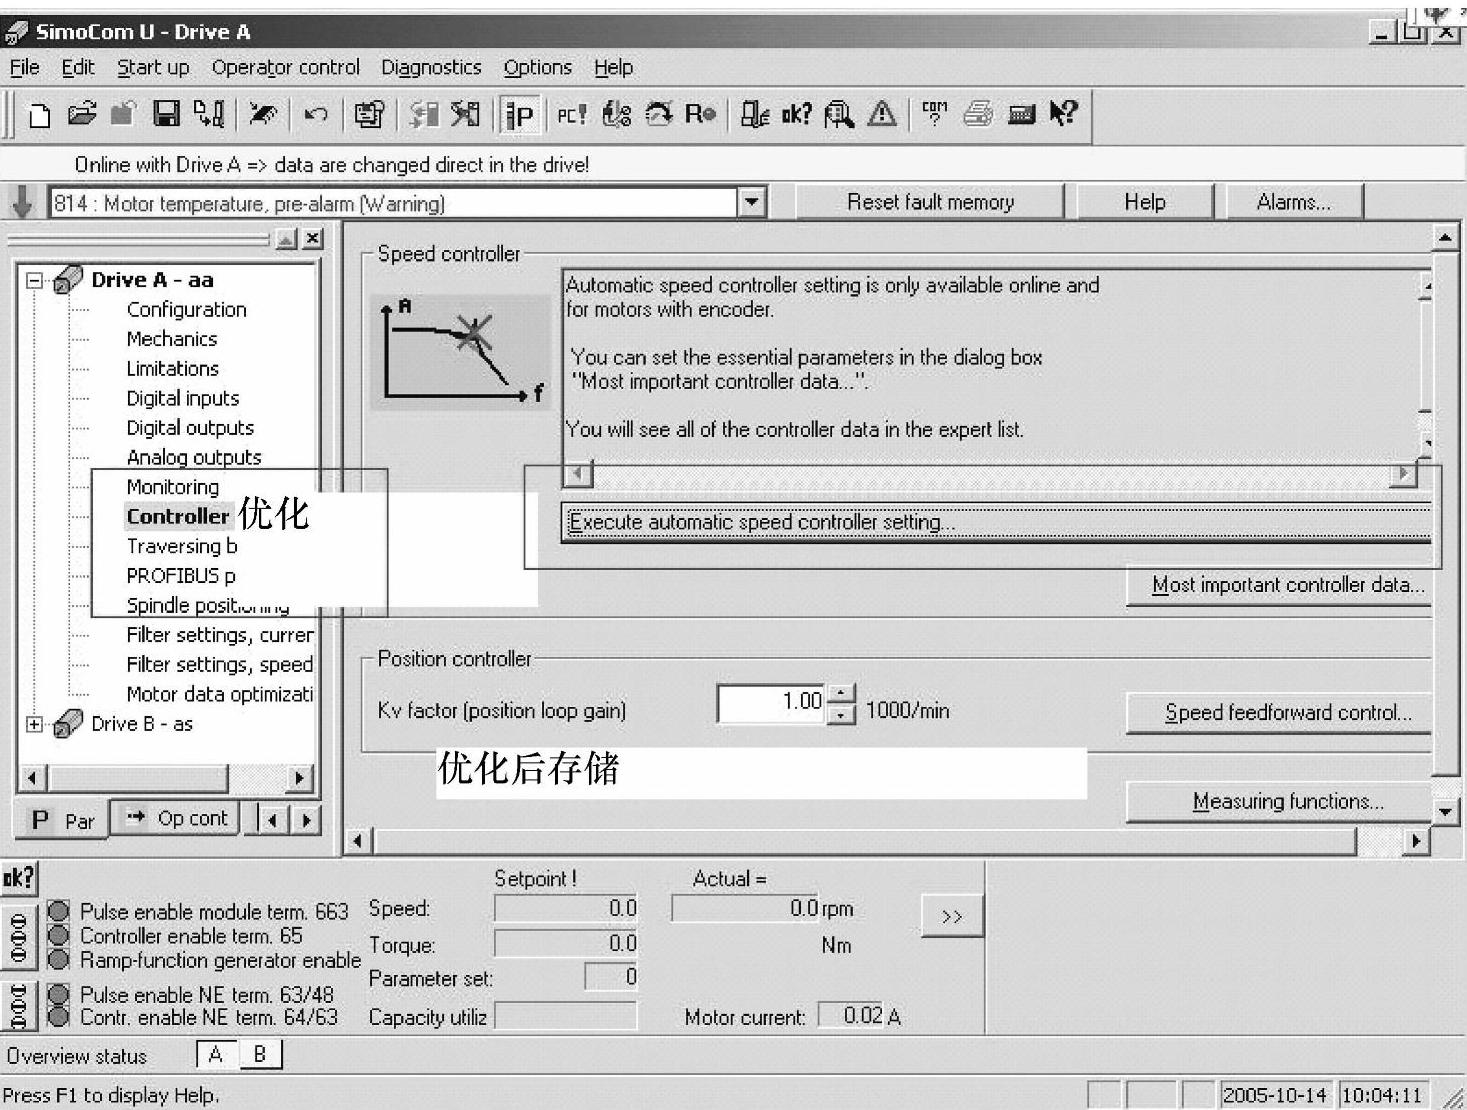The image size is (1467, 1110).
Task: Collapse the Drive A - aa tree node
Action: pos(35,280)
